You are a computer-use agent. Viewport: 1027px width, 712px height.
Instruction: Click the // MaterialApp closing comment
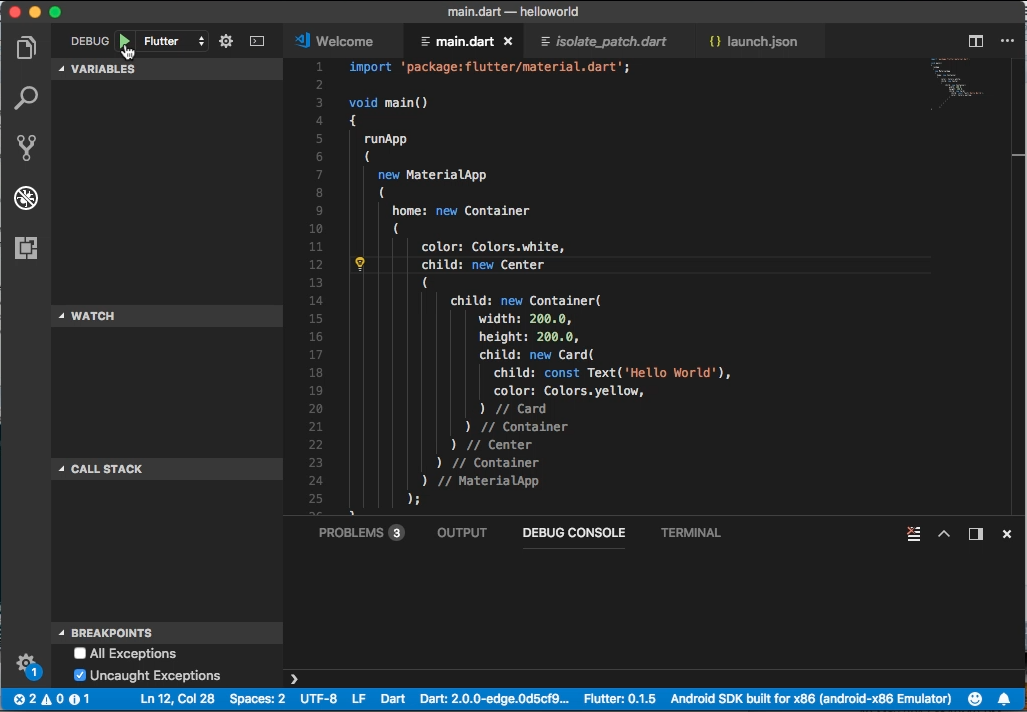(x=488, y=481)
